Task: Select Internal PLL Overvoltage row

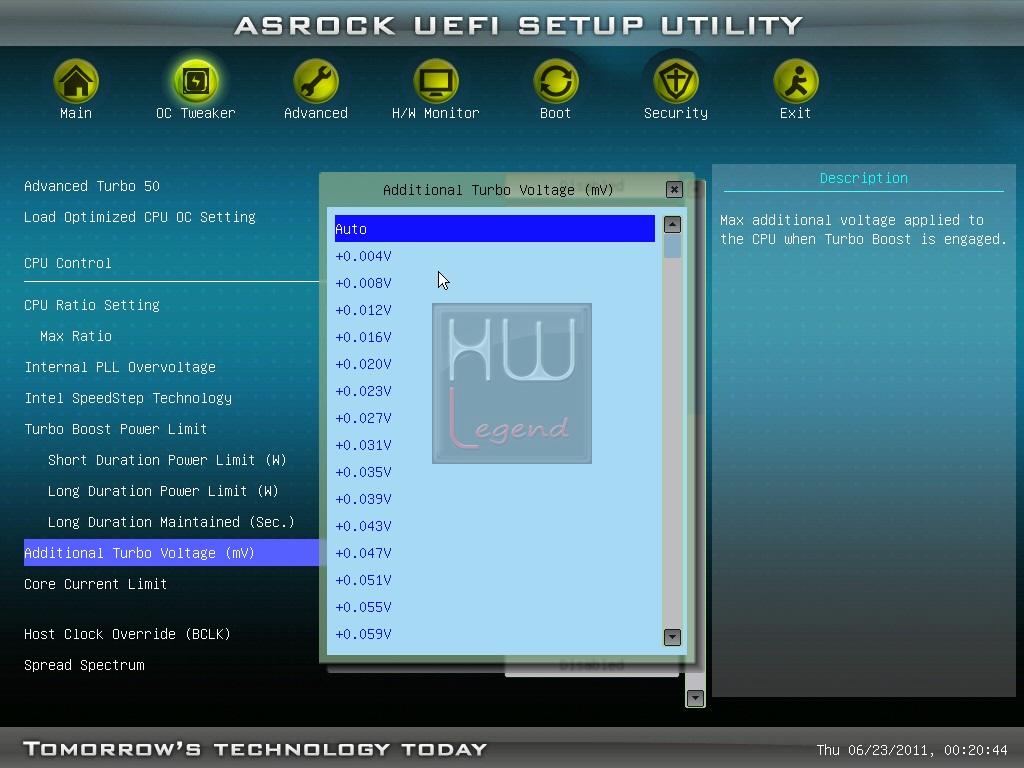Action: pos(120,367)
